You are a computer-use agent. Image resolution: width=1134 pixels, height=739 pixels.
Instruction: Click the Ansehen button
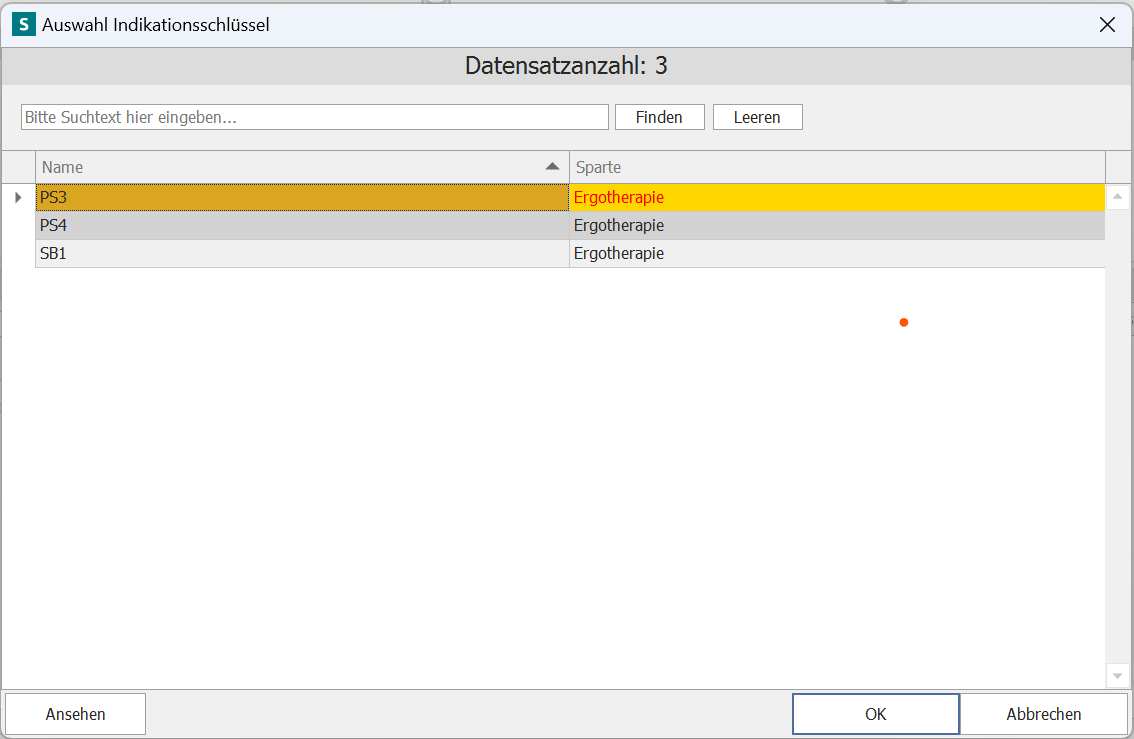click(75, 714)
